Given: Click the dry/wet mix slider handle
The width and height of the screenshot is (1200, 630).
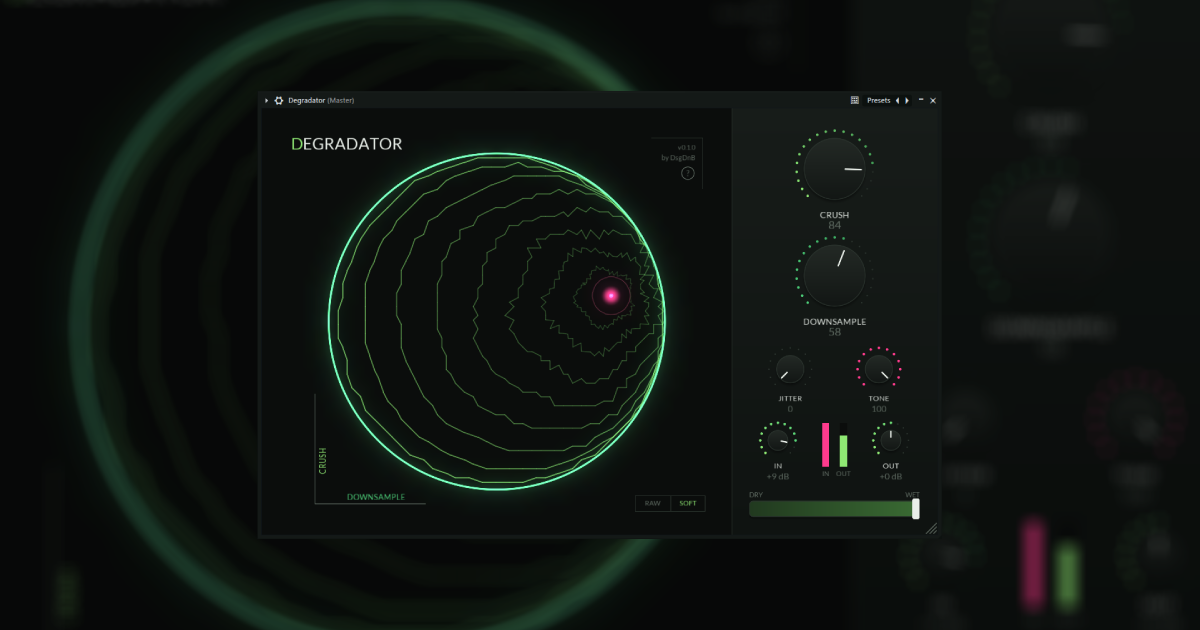Looking at the screenshot, I should tap(916, 508).
